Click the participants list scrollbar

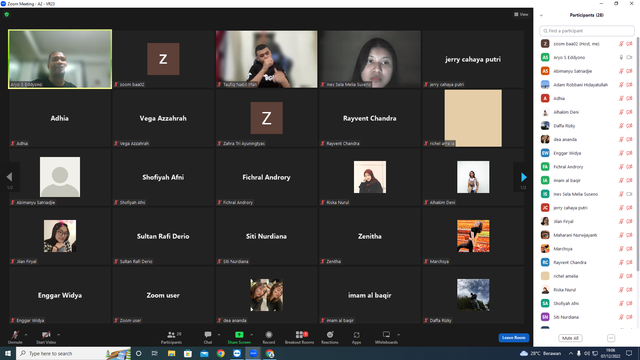(x=638, y=155)
